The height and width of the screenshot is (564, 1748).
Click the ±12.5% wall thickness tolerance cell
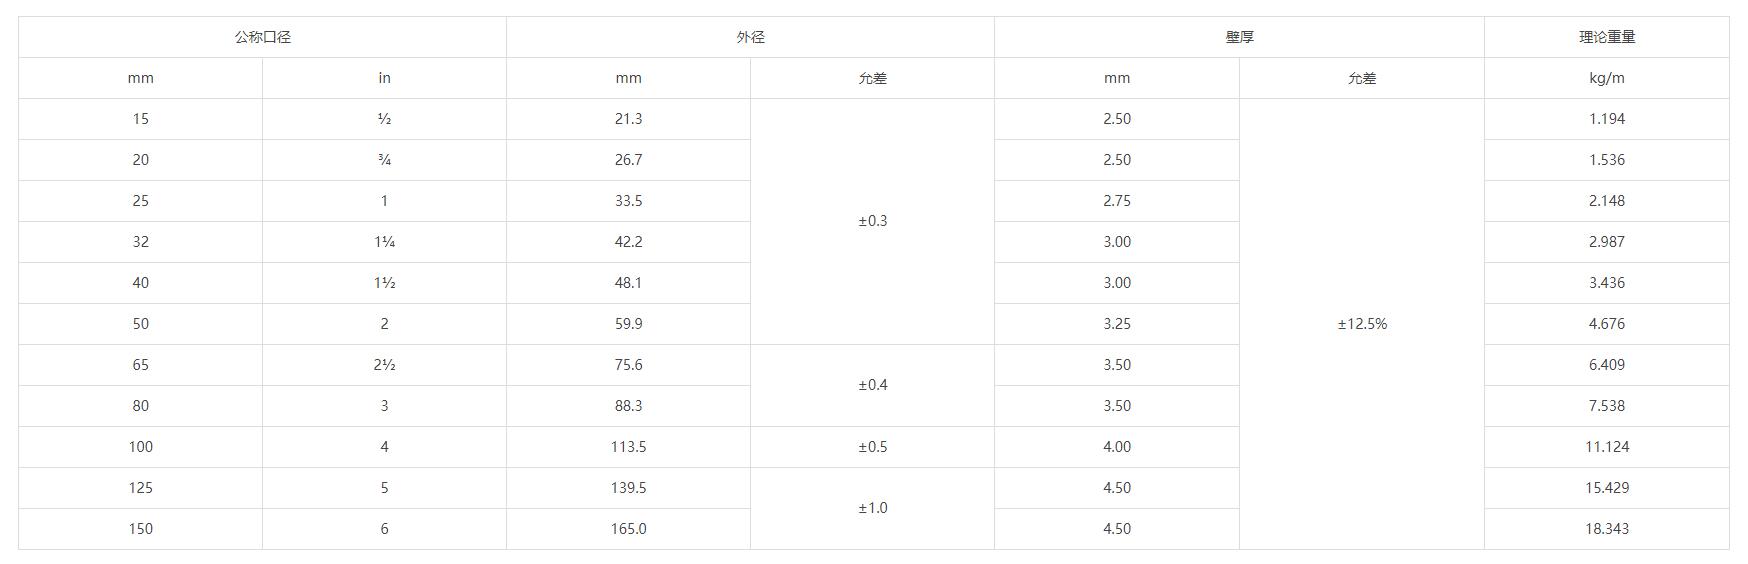point(1361,324)
